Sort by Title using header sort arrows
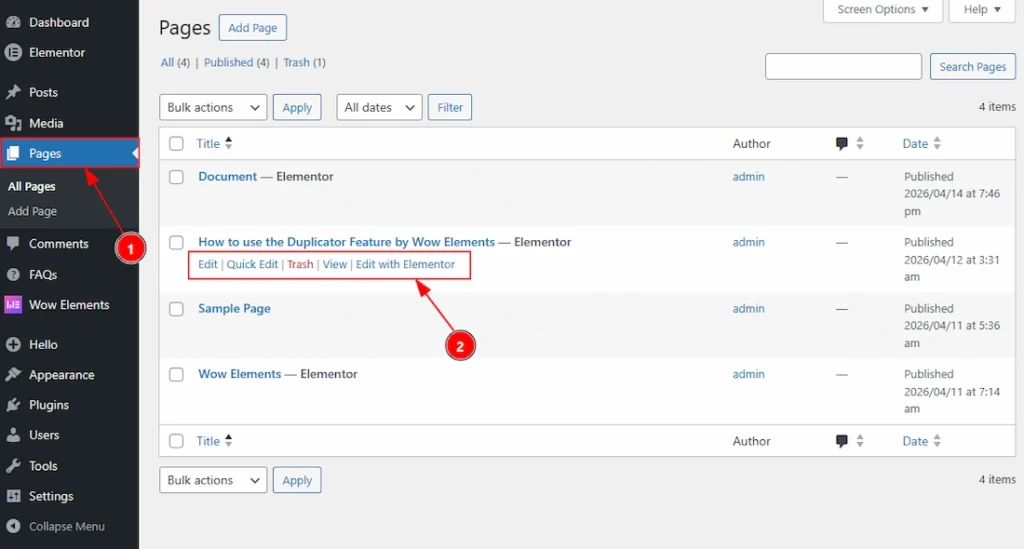 [x=229, y=143]
